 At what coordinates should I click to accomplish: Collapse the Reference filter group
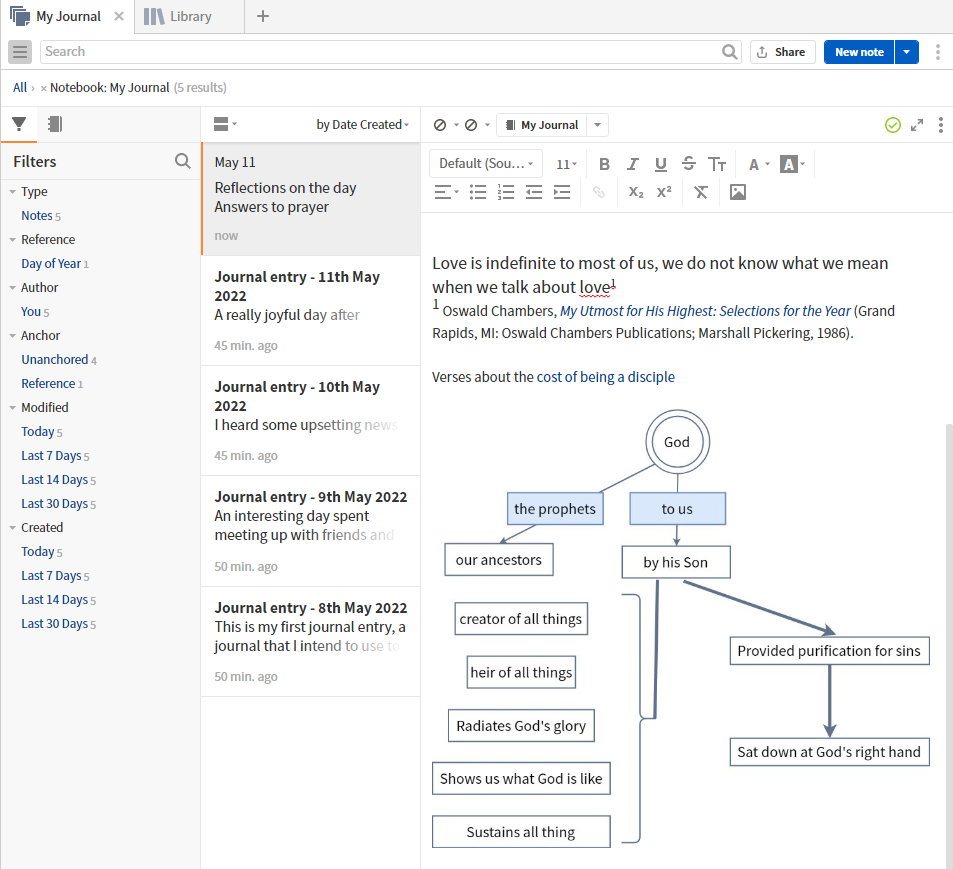[12, 240]
